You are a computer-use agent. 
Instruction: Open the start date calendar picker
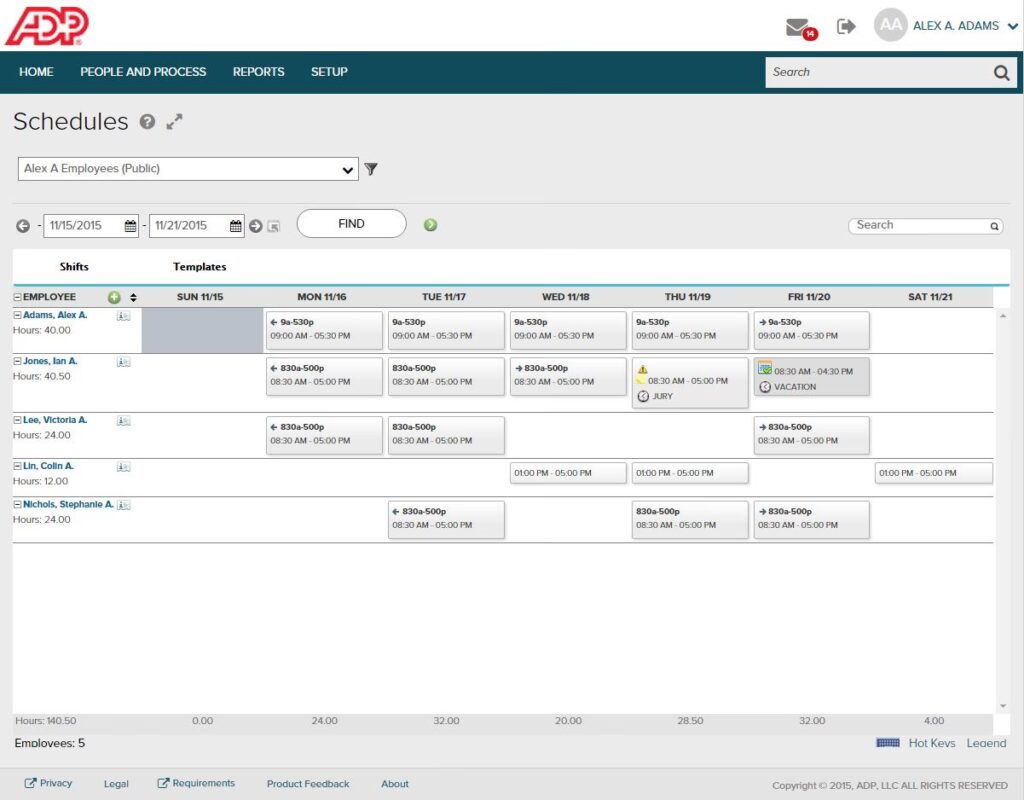click(x=130, y=226)
